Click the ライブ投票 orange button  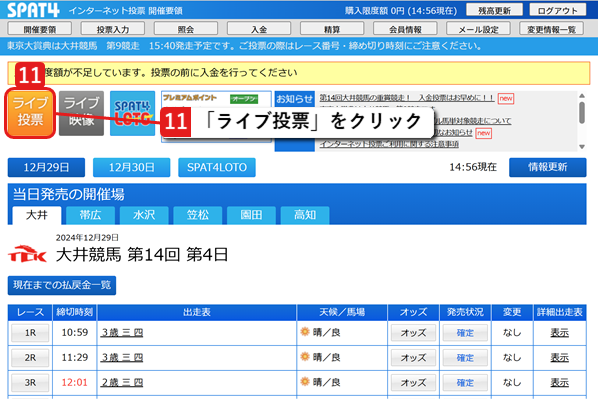click(x=30, y=113)
